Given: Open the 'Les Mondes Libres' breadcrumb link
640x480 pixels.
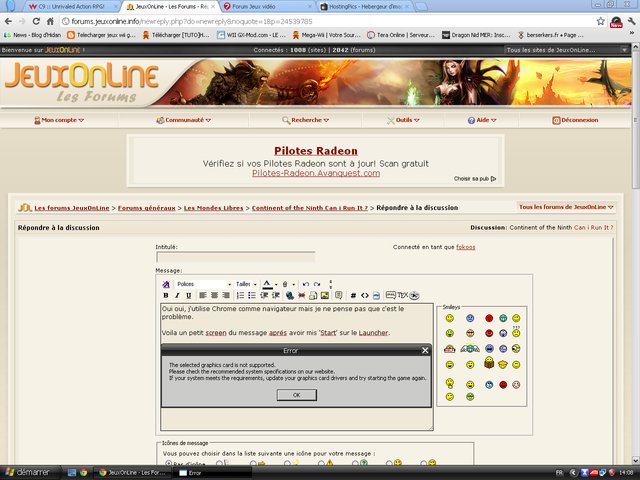Looking at the screenshot, I should click(213, 208).
